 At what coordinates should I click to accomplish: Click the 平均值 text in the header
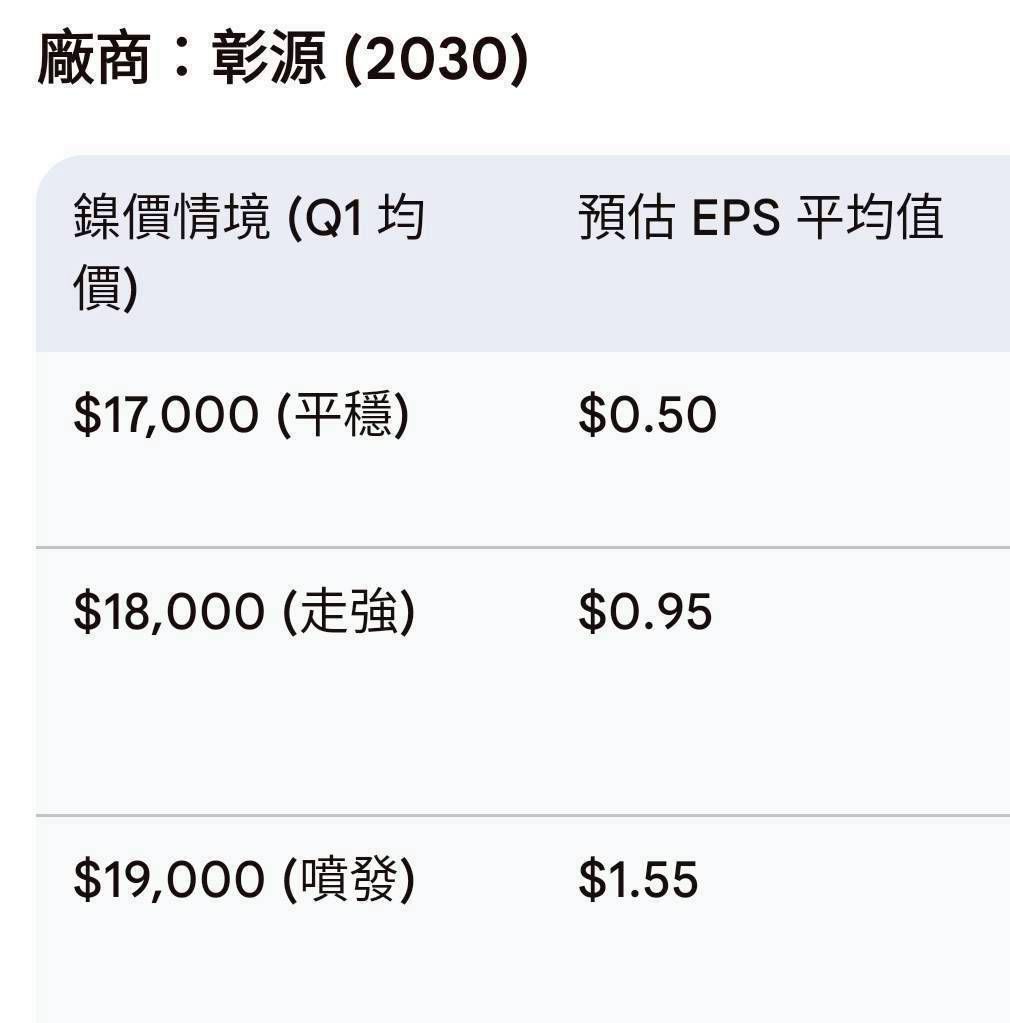(869, 218)
